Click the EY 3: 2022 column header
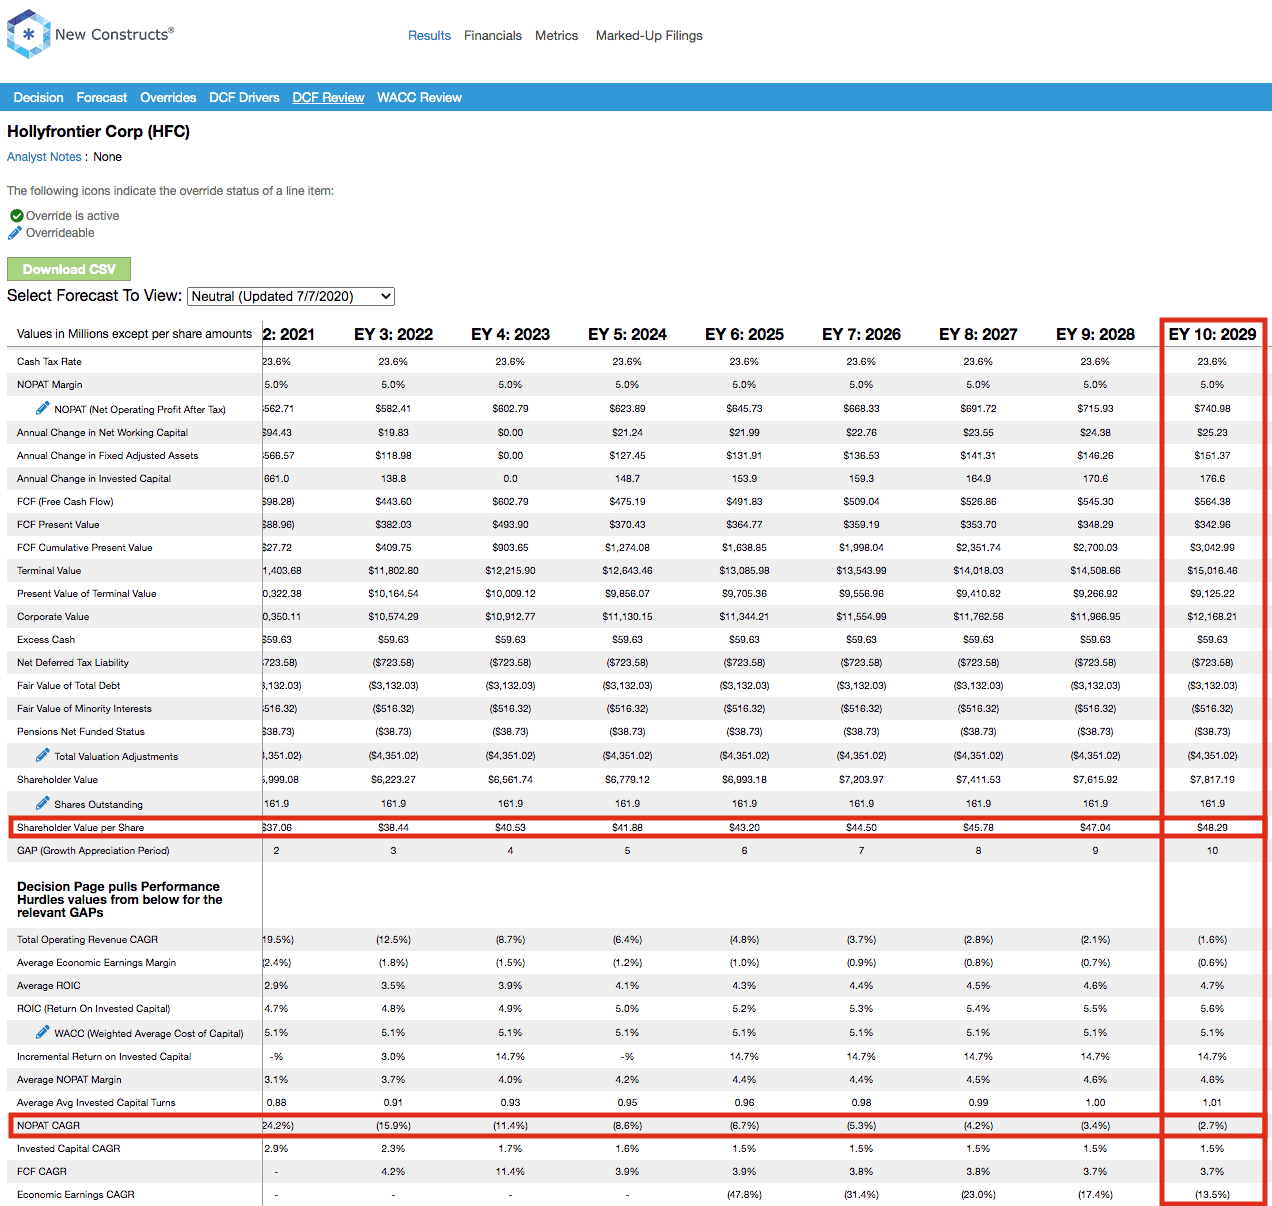Image resolution: width=1272 pixels, height=1206 pixels. click(393, 334)
